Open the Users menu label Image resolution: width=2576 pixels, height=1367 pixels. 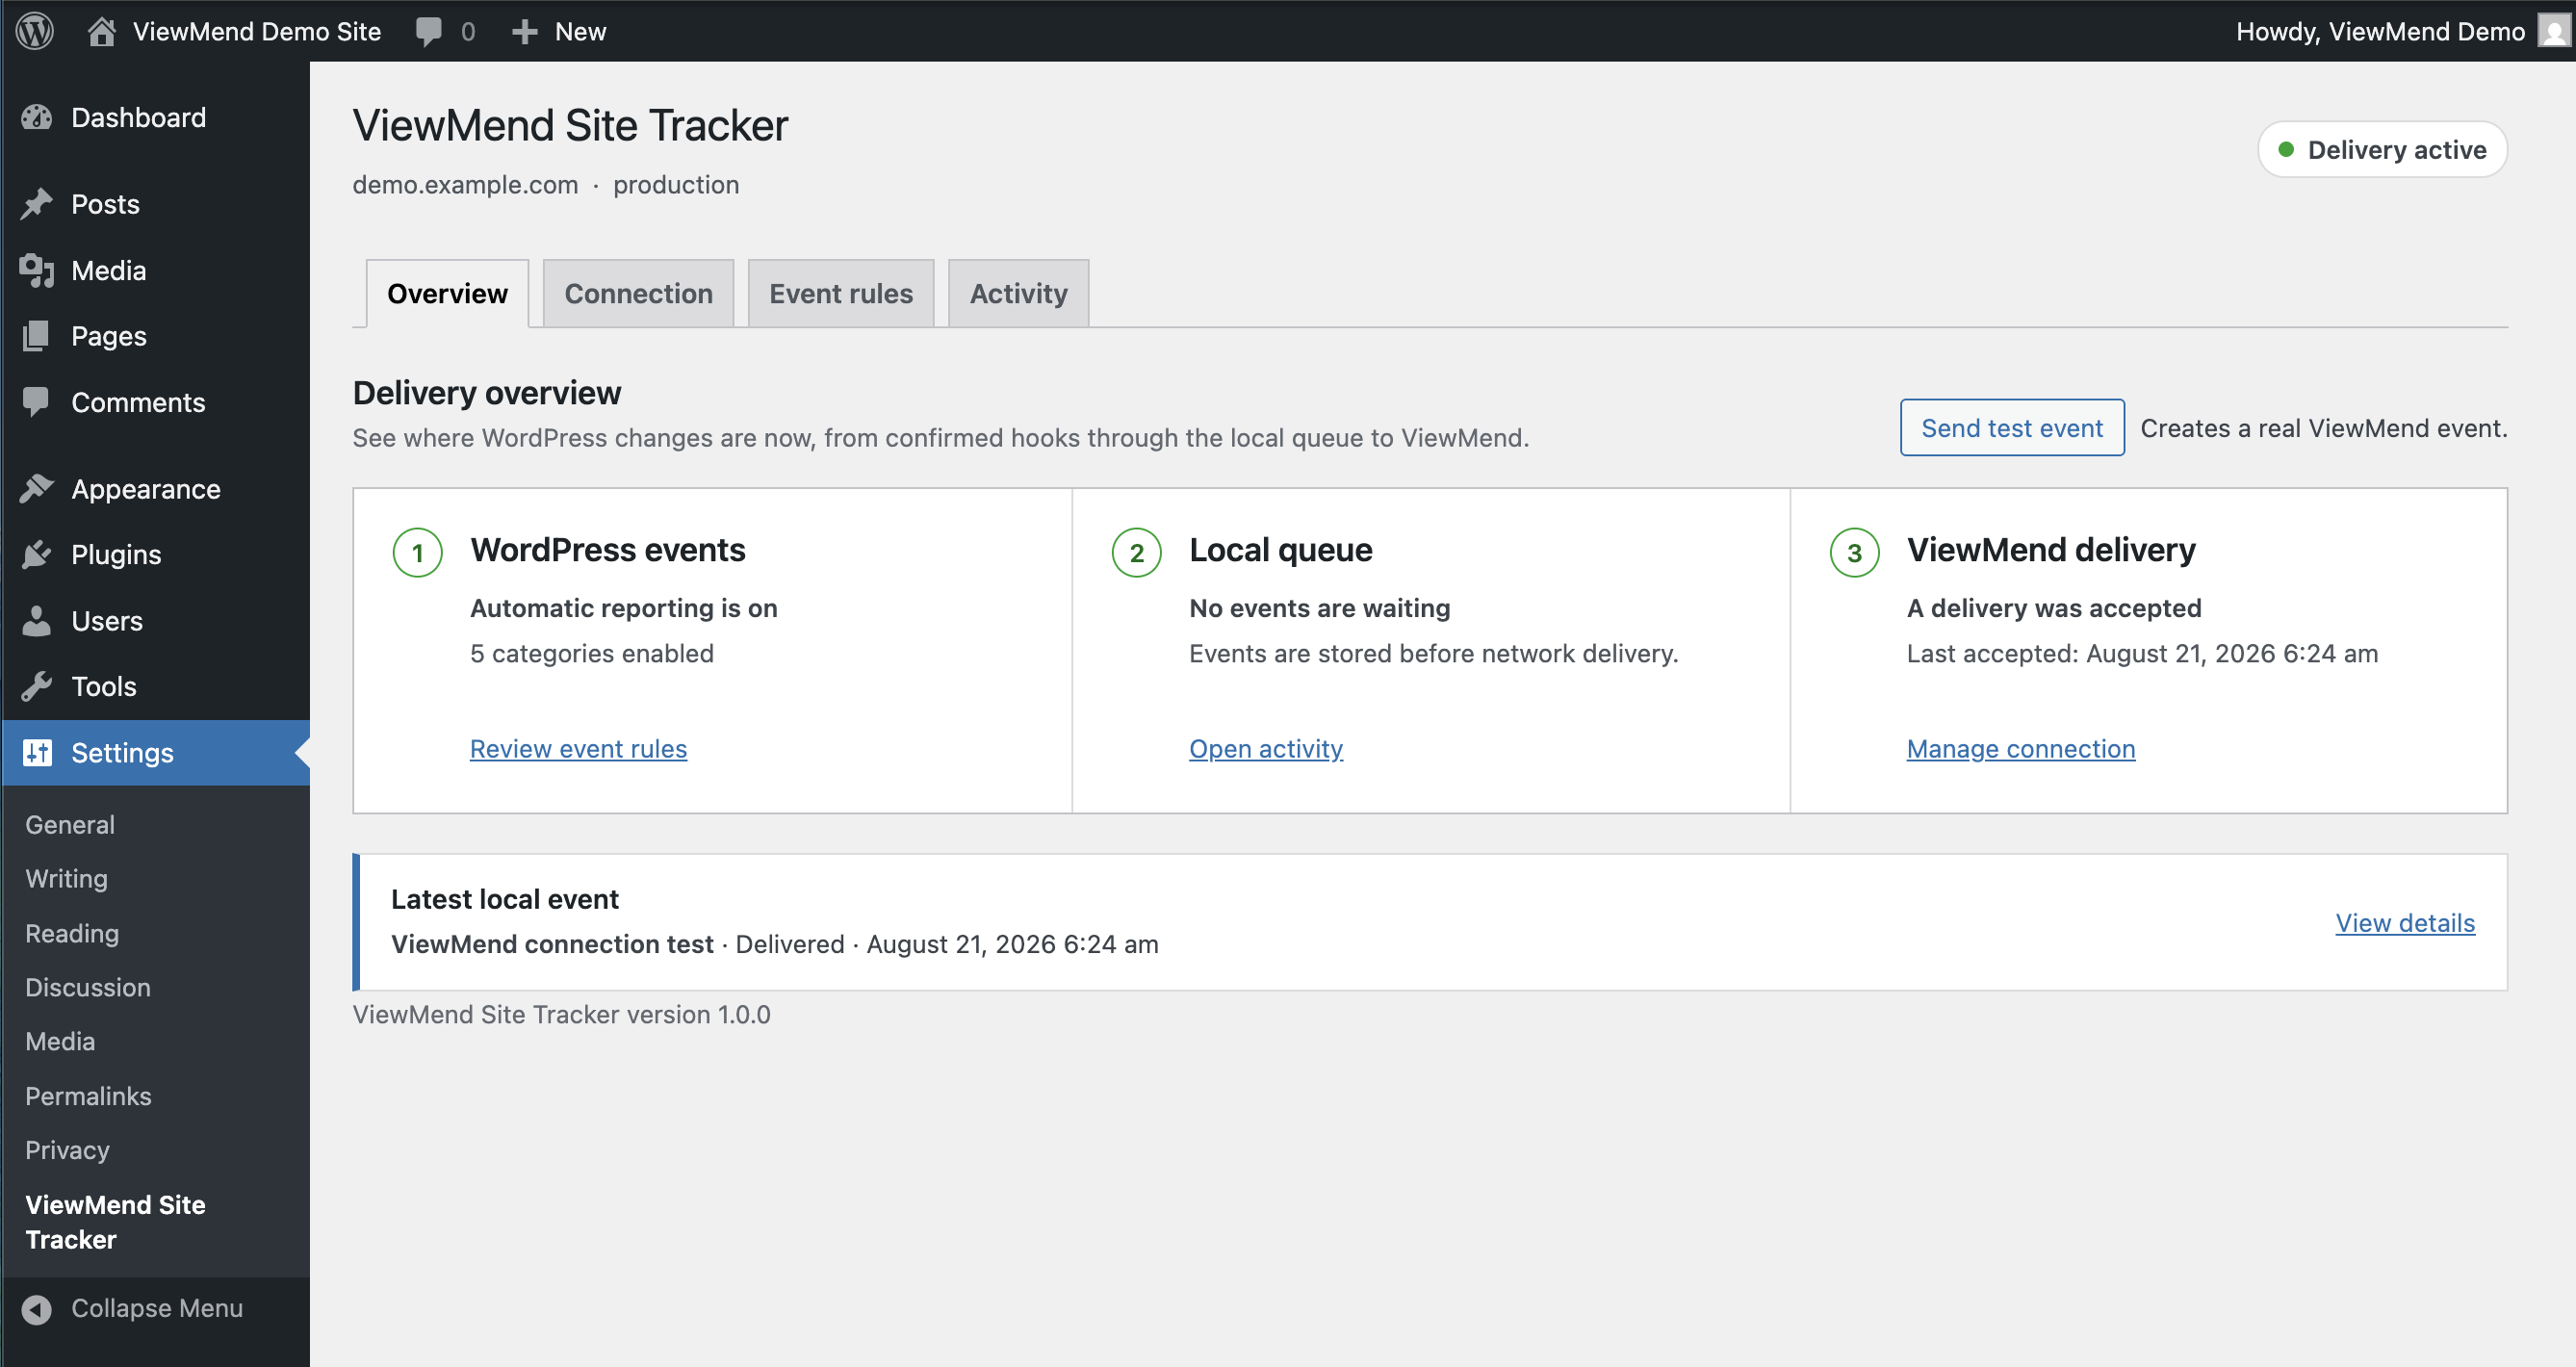107,620
